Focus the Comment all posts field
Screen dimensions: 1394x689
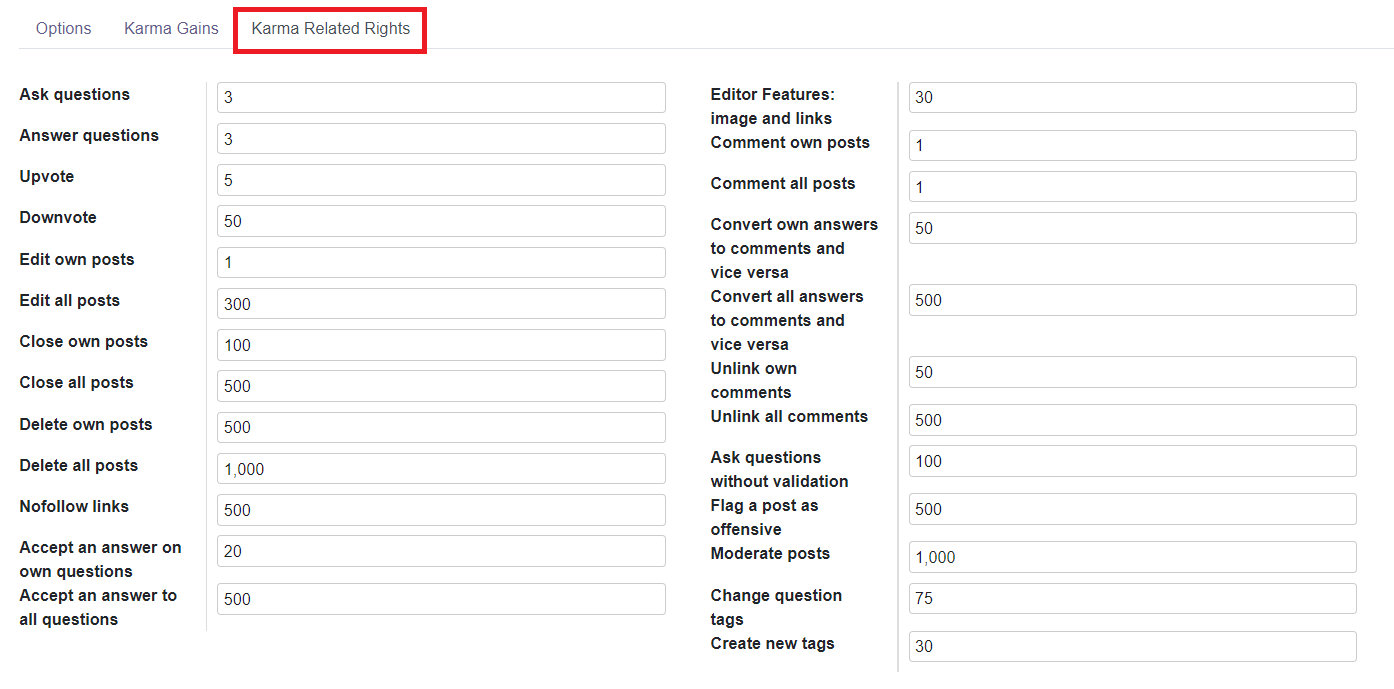pyautogui.click(x=1130, y=186)
